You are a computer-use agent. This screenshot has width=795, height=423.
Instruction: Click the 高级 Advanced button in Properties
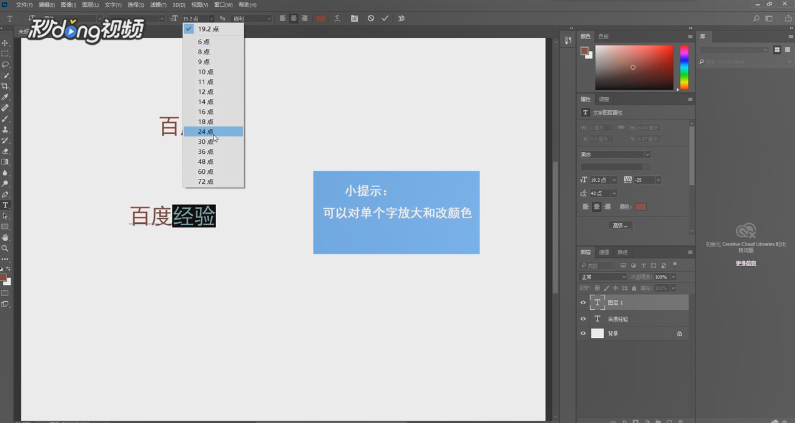(x=621, y=225)
